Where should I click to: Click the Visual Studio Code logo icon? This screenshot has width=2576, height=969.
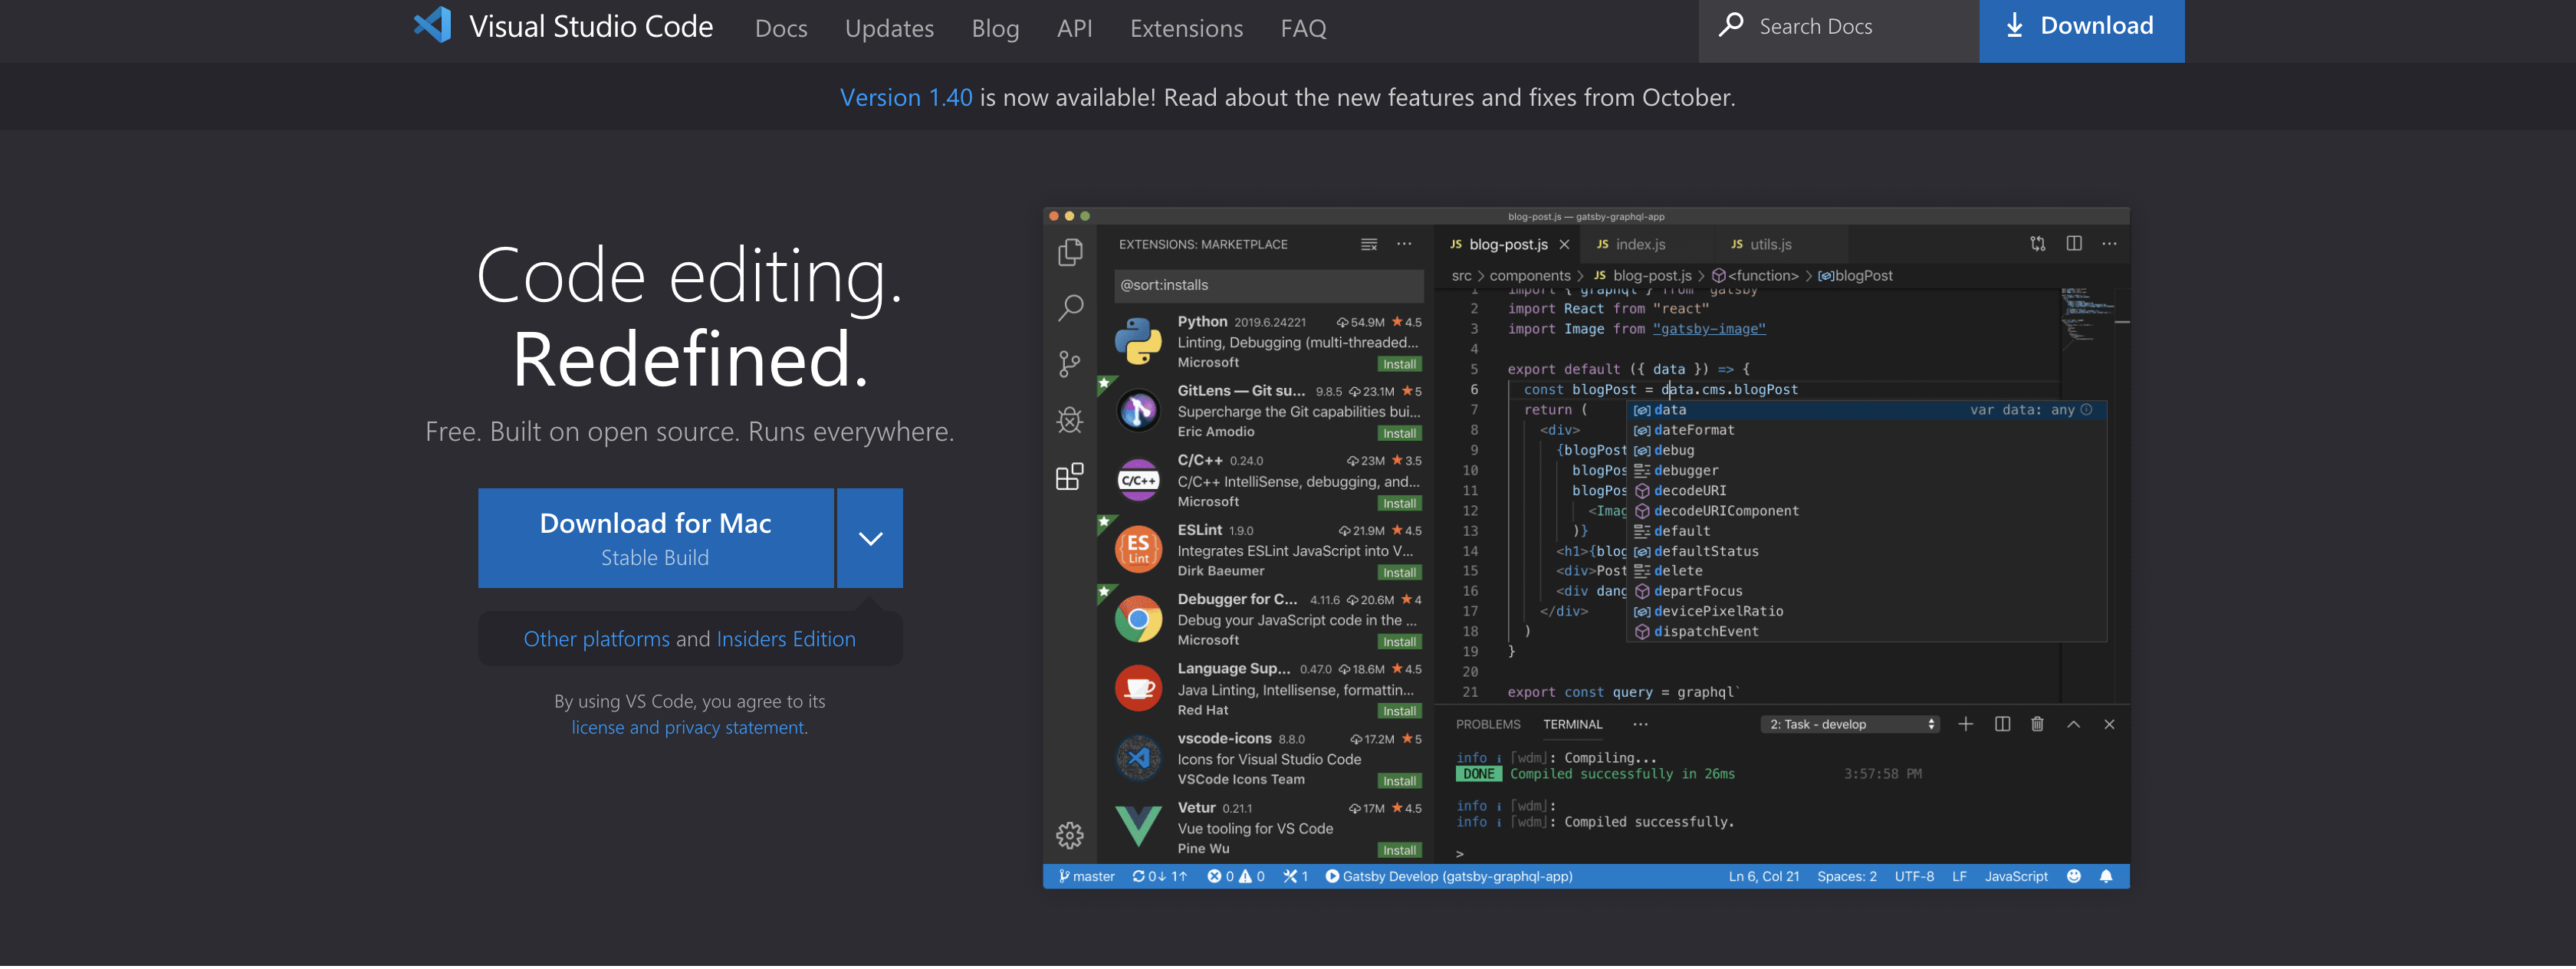432,25
